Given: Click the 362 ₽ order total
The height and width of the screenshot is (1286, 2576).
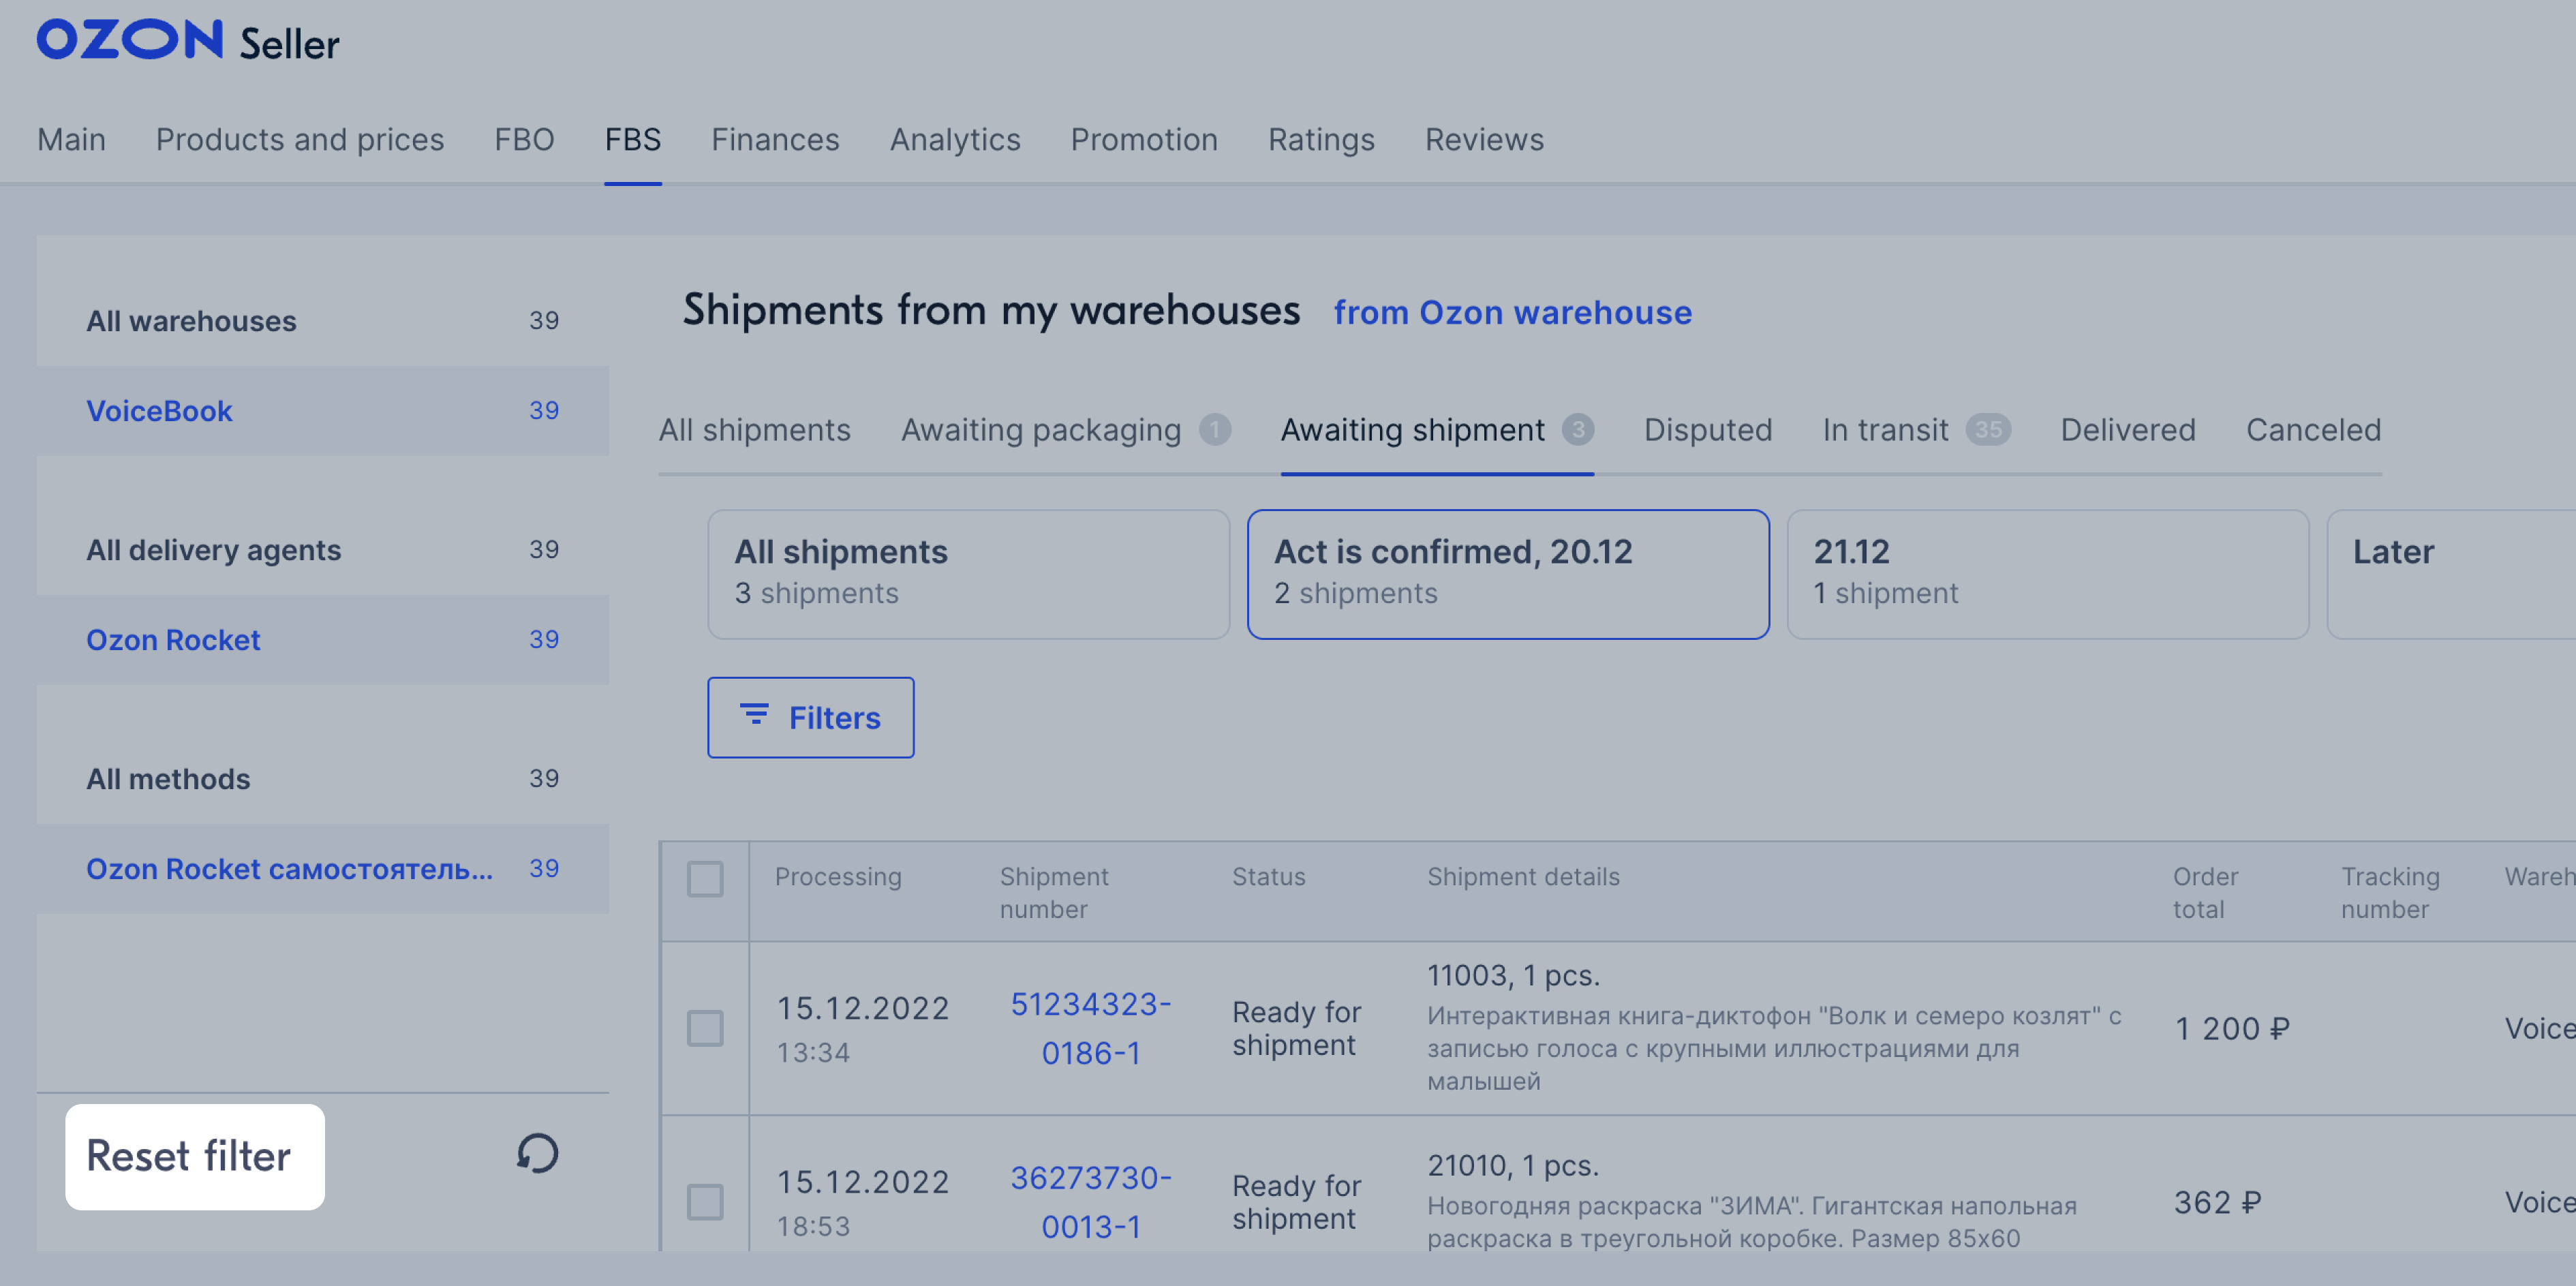Looking at the screenshot, I should pyautogui.click(x=2217, y=1202).
